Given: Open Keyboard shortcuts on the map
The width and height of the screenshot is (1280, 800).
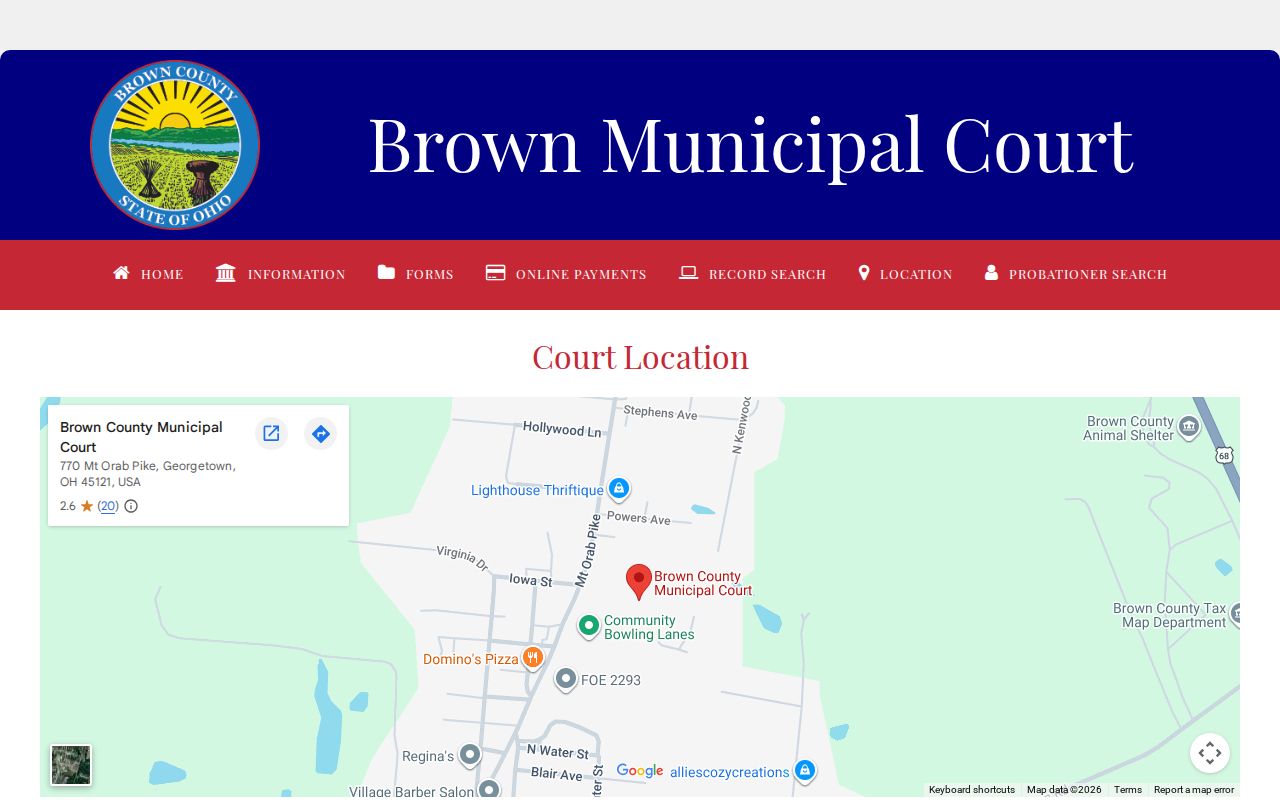Looking at the screenshot, I should click(972, 790).
